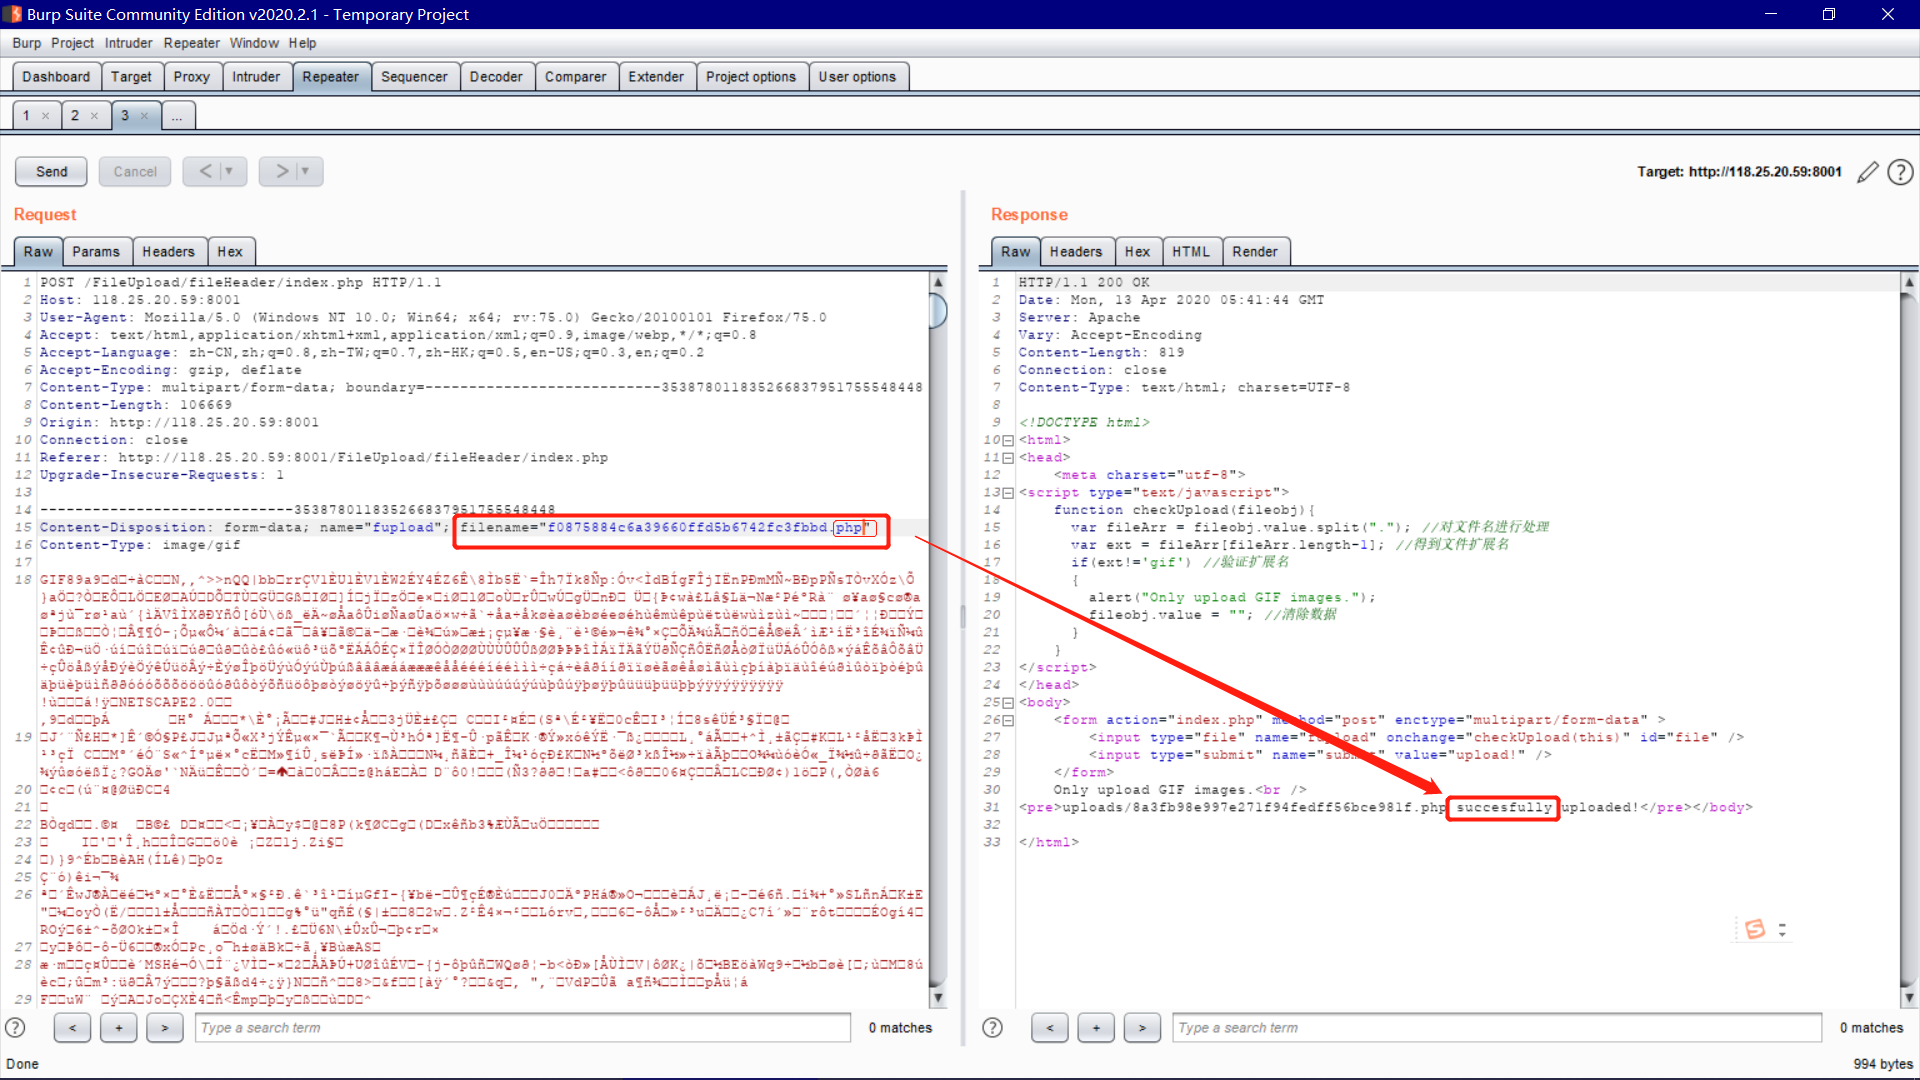
Task: Select Repeater tab 2
Action: (75, 116)
